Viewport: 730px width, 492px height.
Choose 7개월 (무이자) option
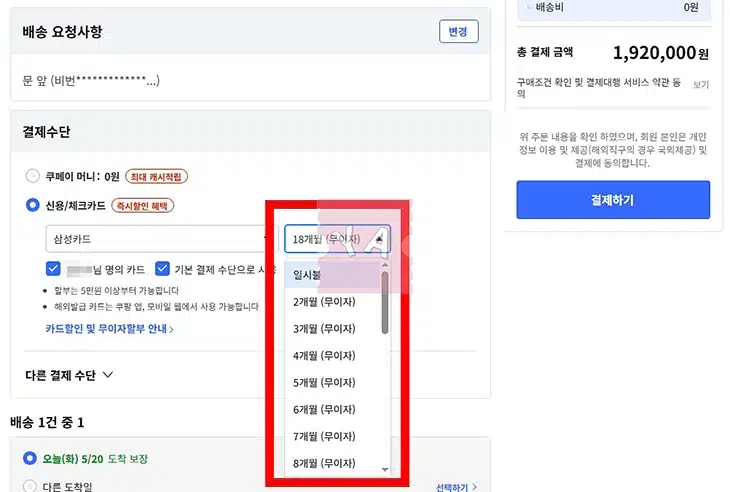(333, 437)
